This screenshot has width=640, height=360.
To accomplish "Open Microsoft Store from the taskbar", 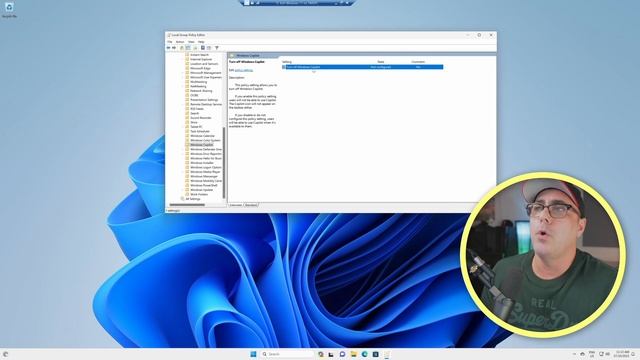I will click(x=376, y=354).
